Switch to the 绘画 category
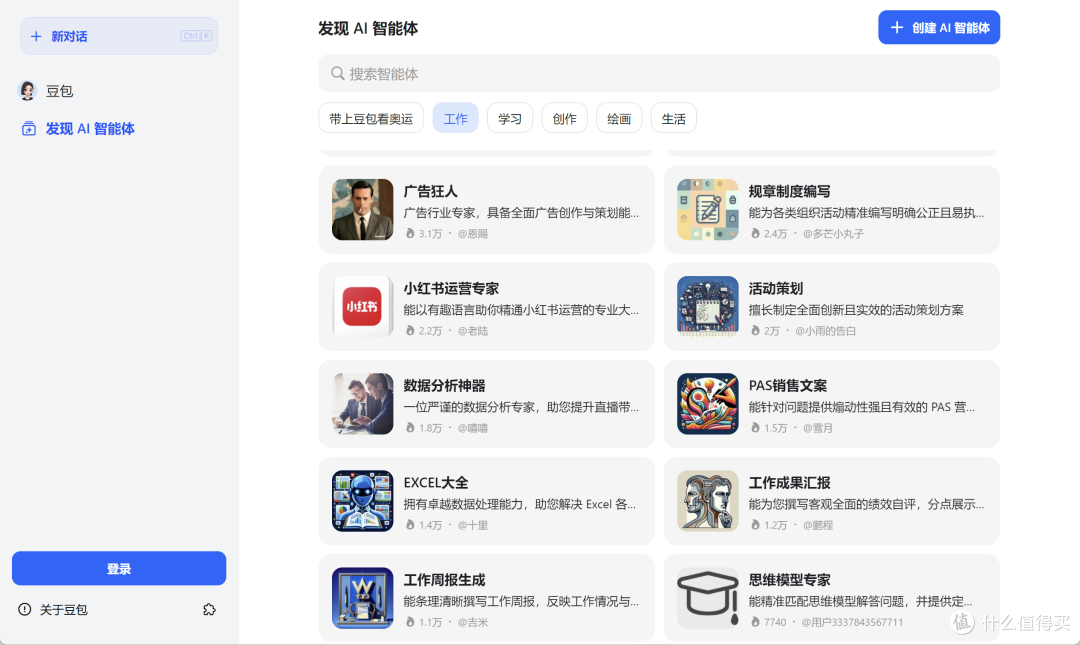The height and width of the screenshot is (645, 1080). coord(619,119)
